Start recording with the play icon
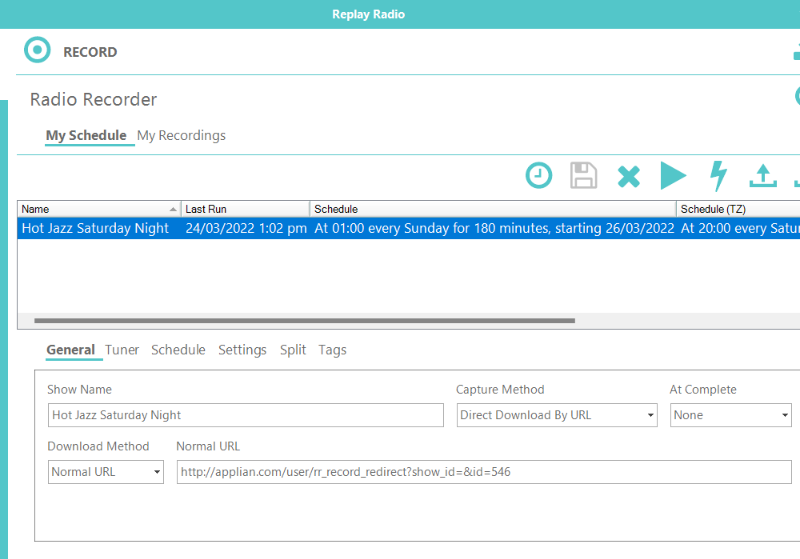This screenshot has width=800, height=559. coord(673,175)
